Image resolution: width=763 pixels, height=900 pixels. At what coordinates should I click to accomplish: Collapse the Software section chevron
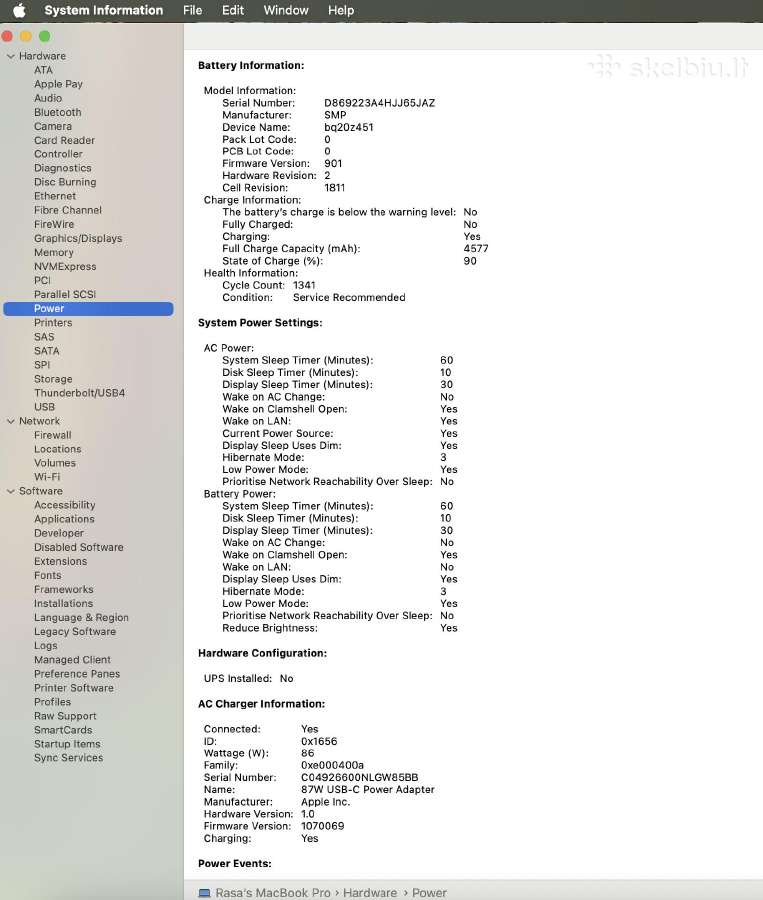(10, 491)
